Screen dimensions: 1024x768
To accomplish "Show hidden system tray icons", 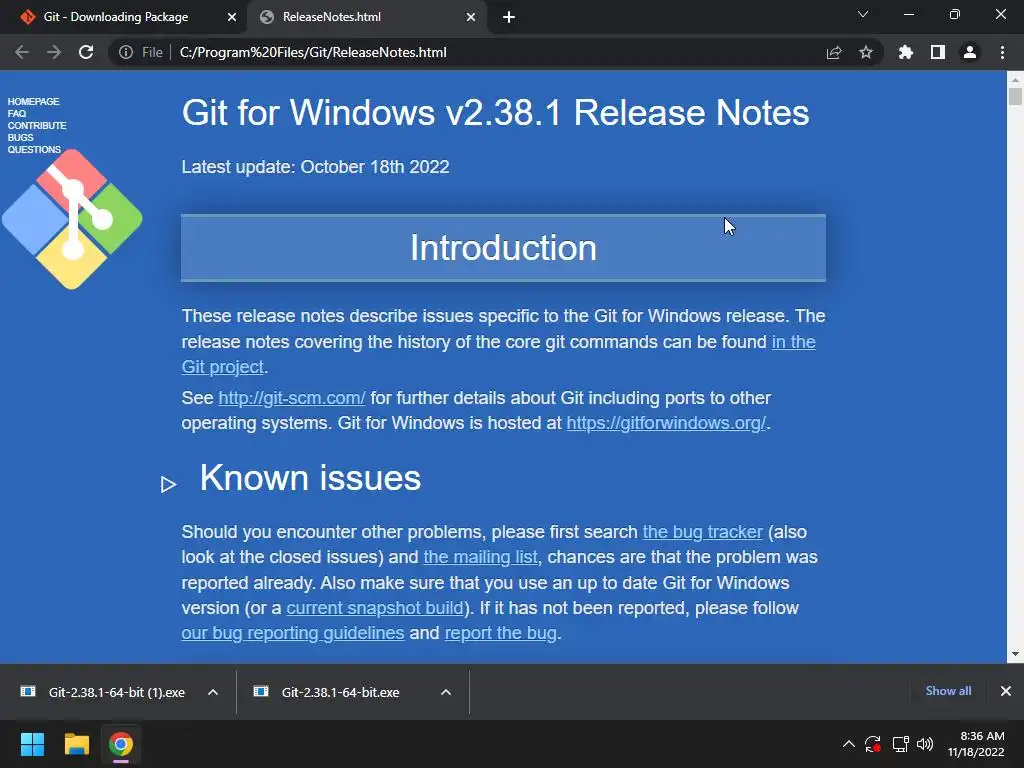I will [848, 744].
